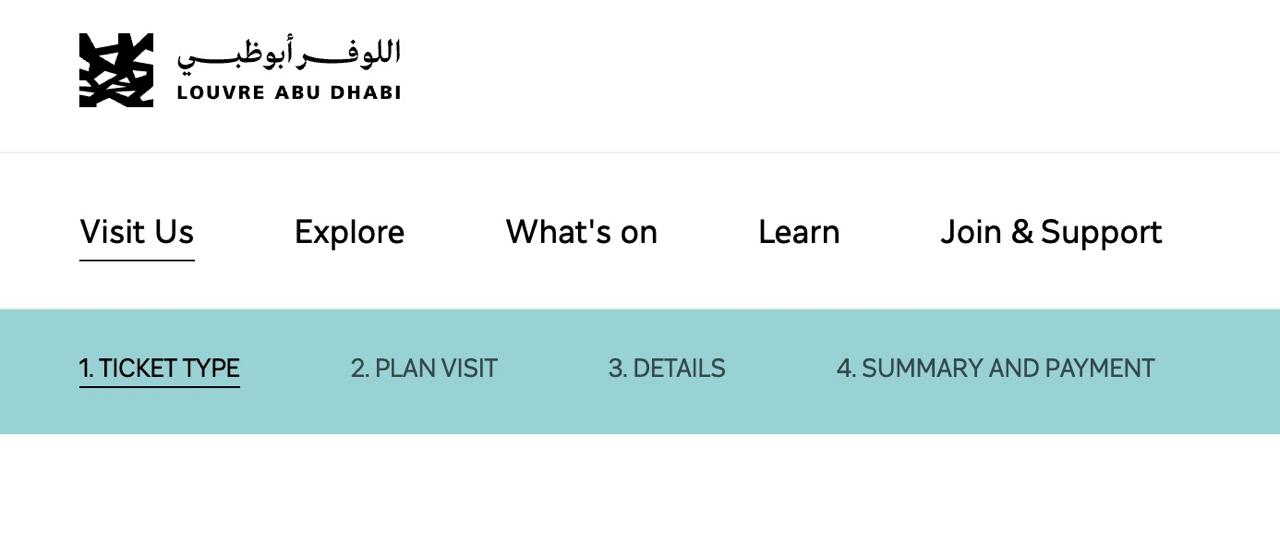The height and width of the screenshot is (534, 1280).
Task: Select the 1. Ticket Type step
Action: point(160,369)
